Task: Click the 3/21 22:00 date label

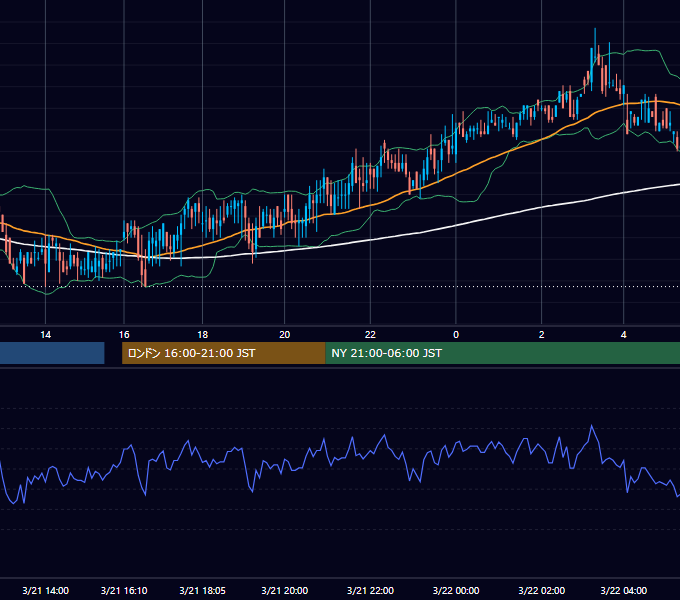Action: [x=370, y=590]
